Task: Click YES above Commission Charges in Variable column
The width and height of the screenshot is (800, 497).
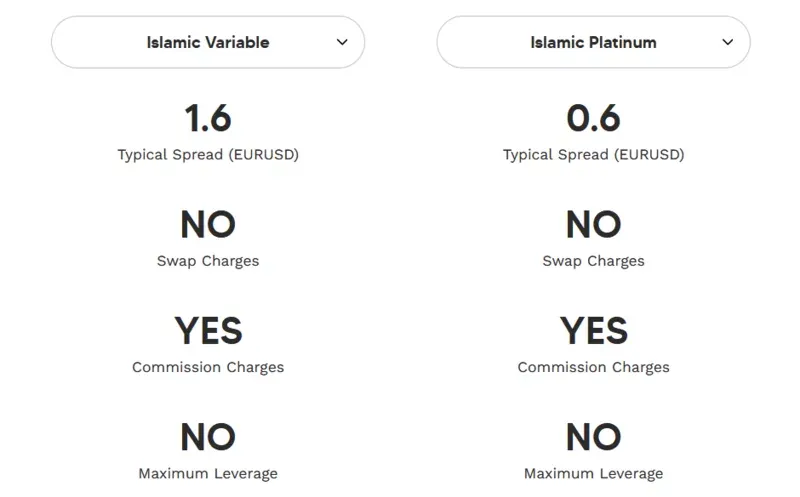Action: tap(208, 331)
